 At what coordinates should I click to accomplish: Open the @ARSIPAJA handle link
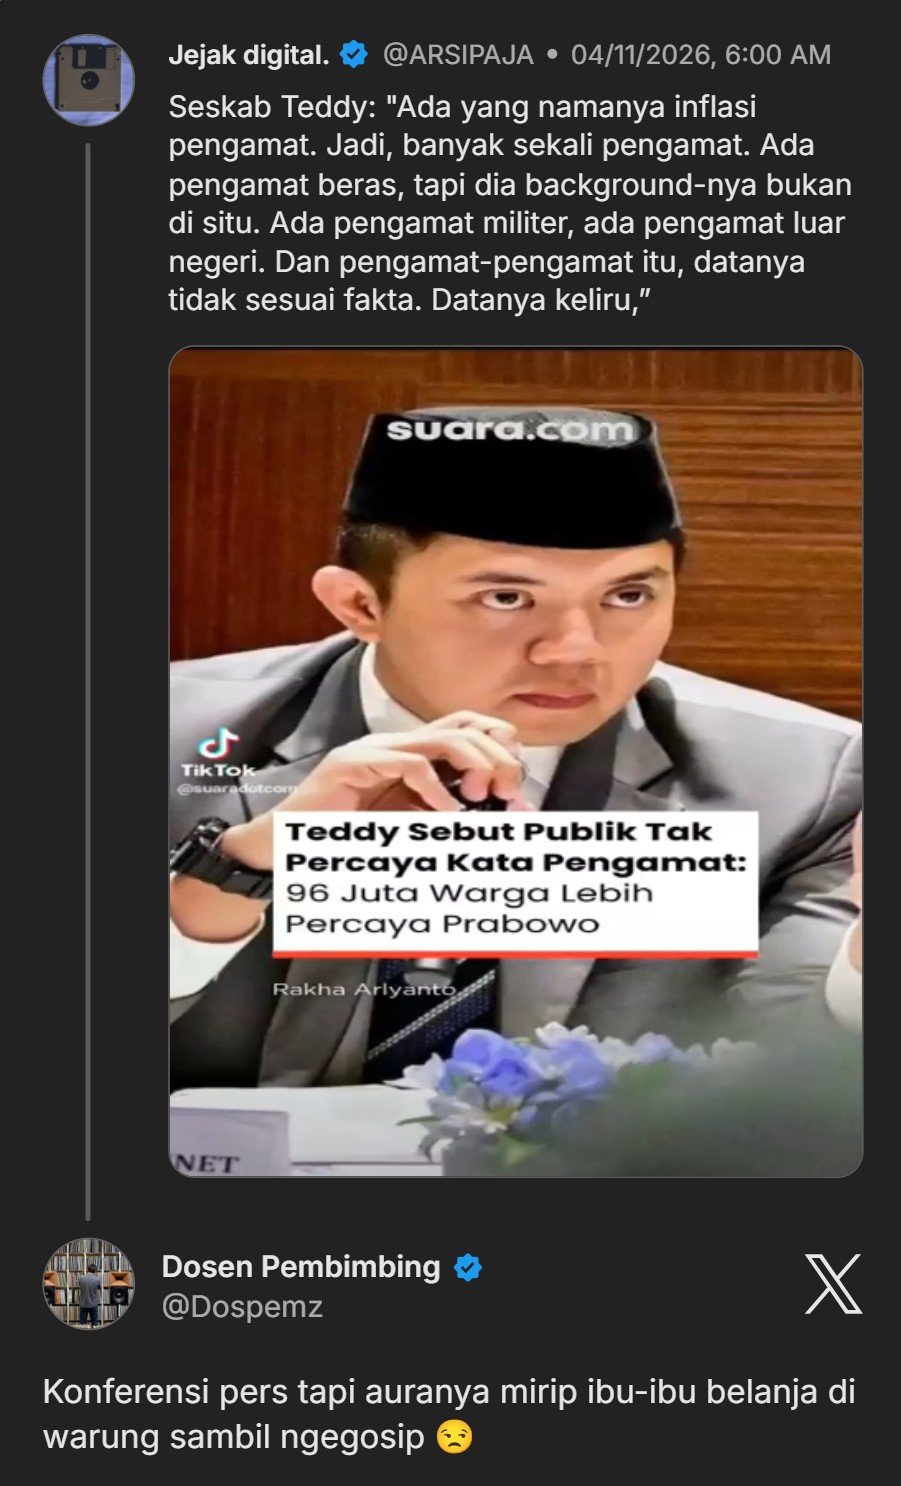click(458, 55)
